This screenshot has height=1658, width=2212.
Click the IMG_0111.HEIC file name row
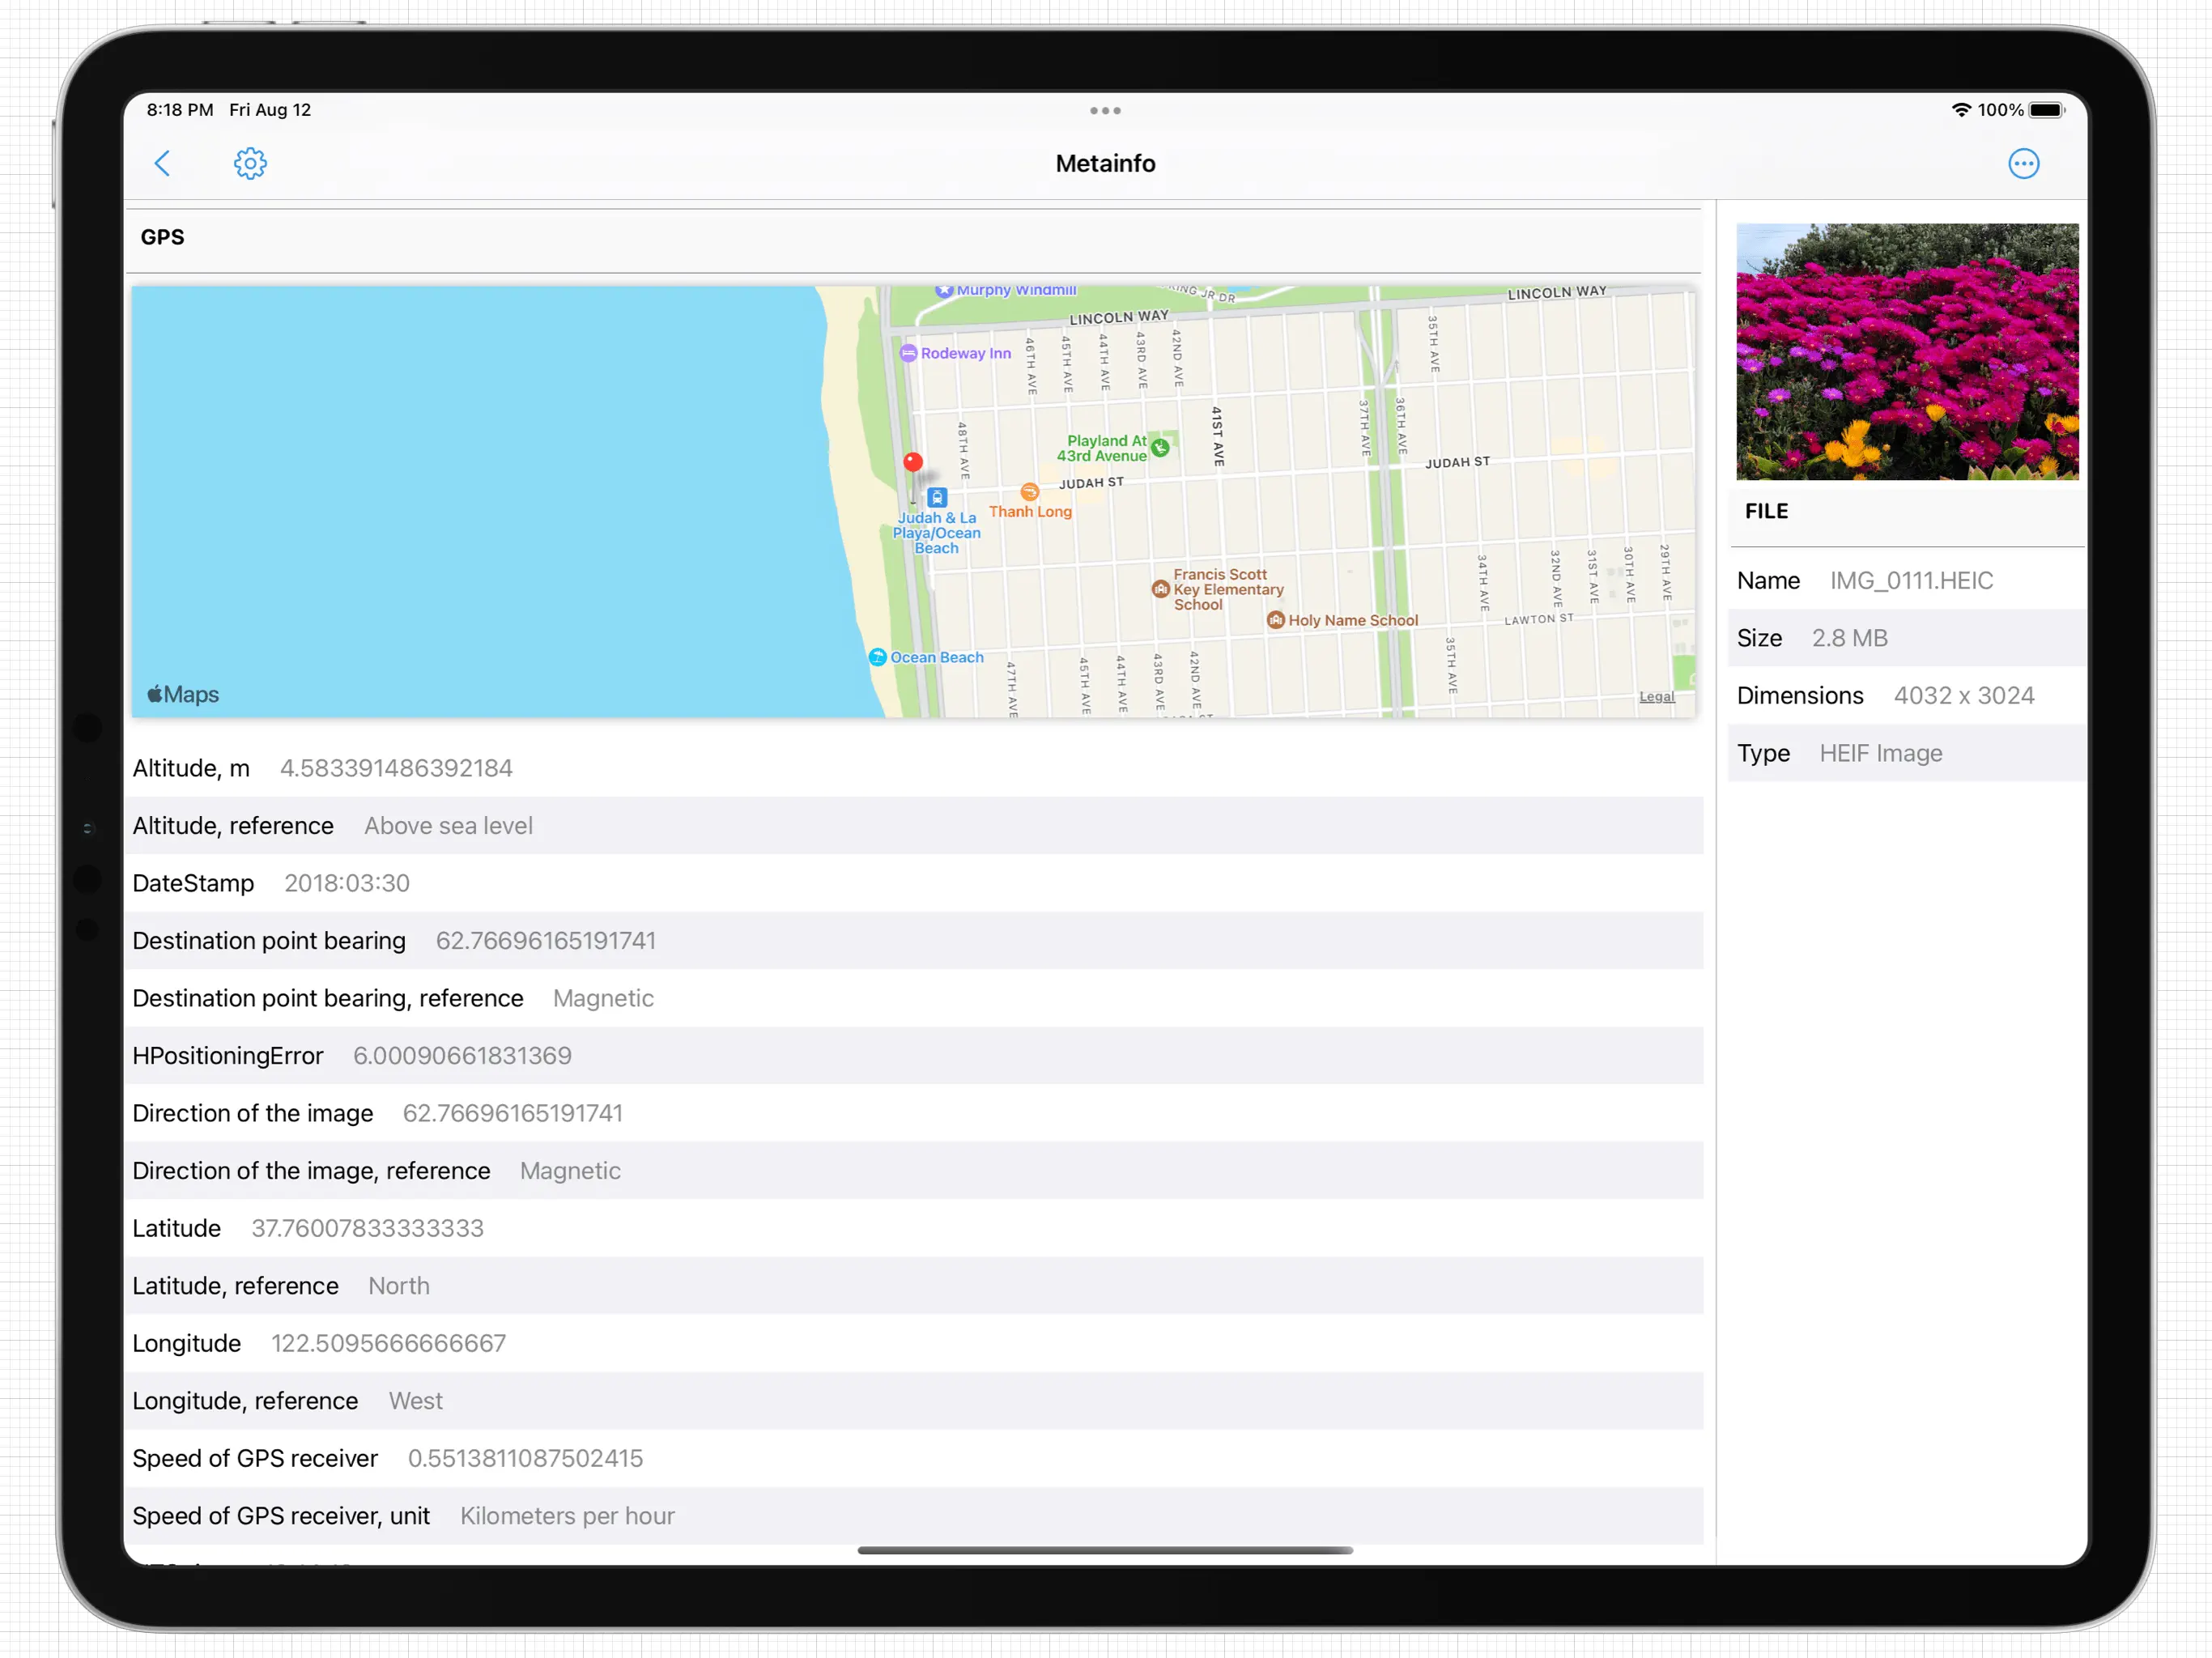click(1910, 580)
